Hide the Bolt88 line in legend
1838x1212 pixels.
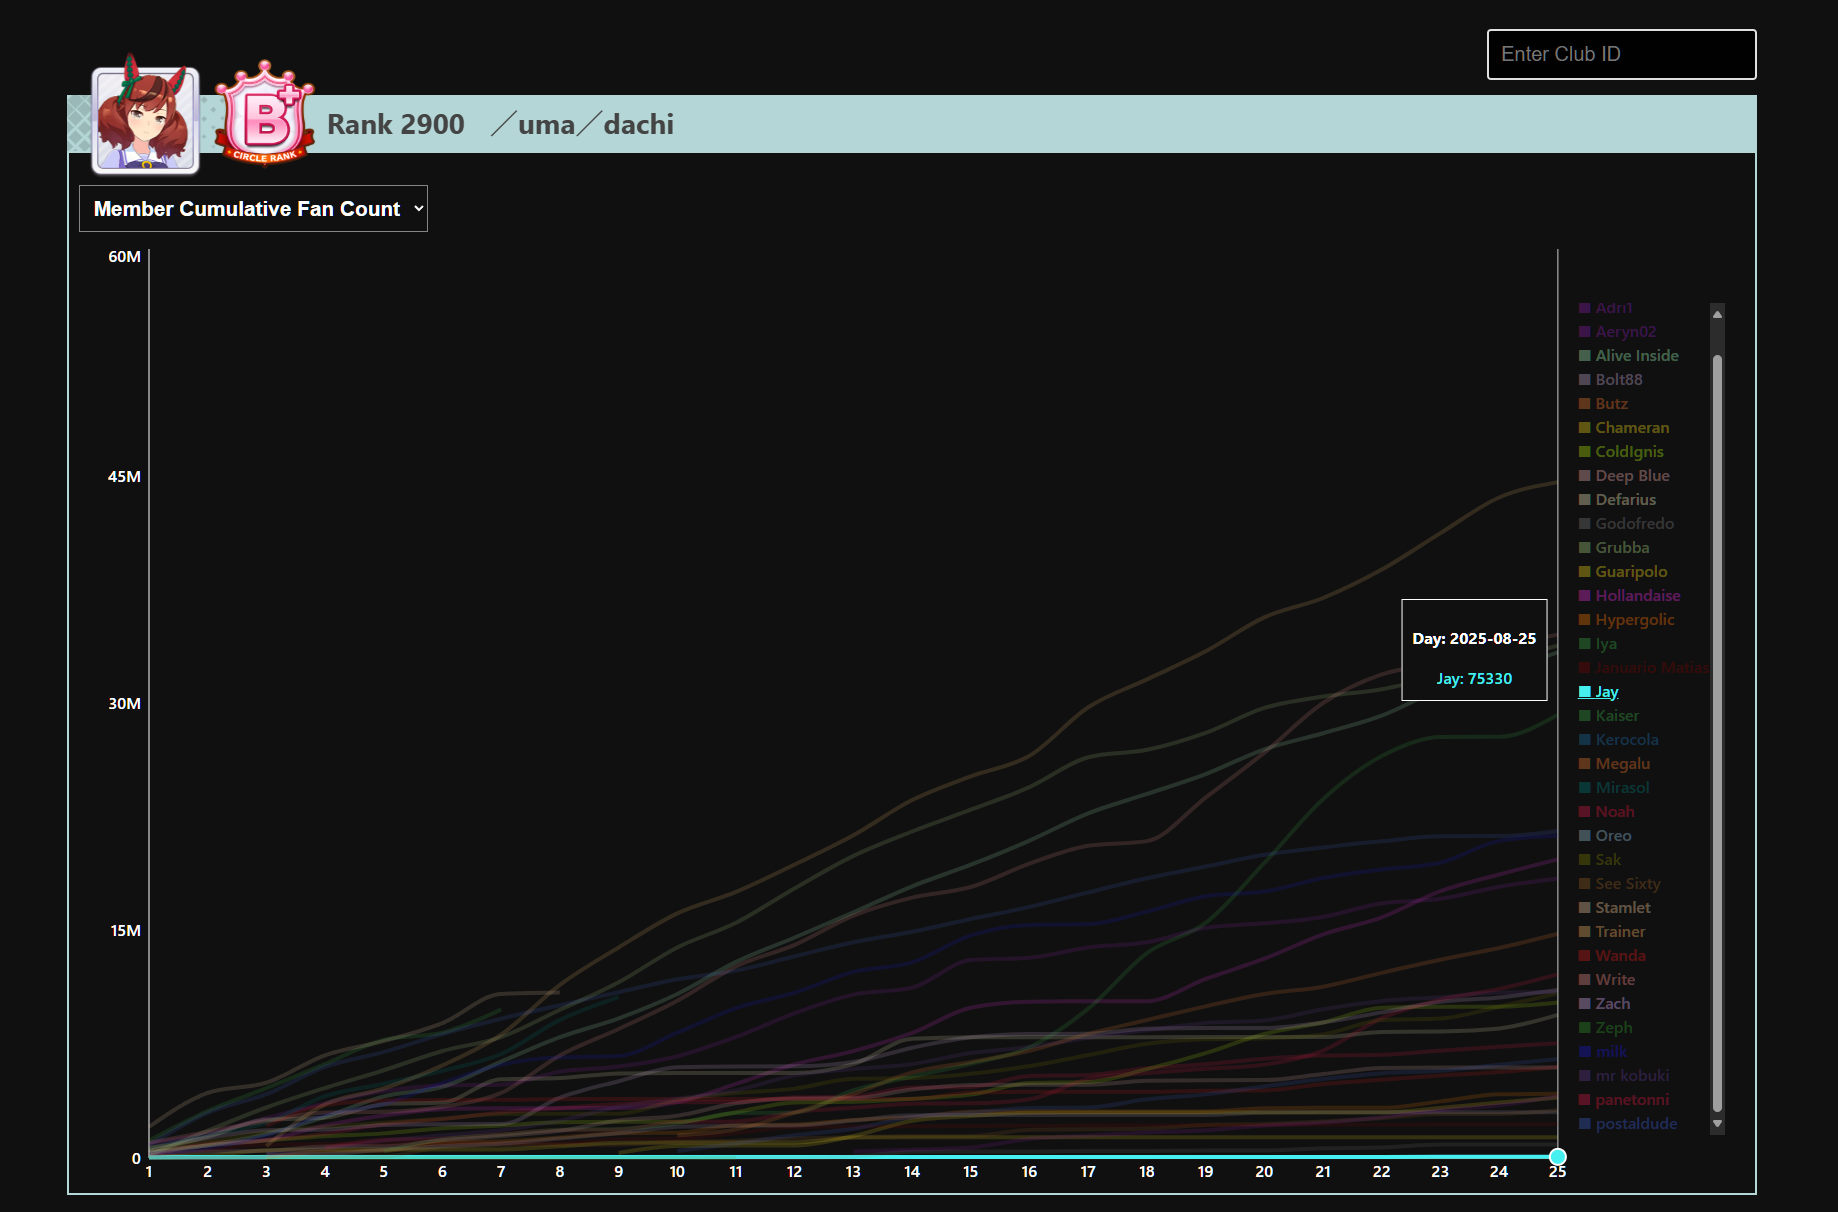(x=1610, y=380)
